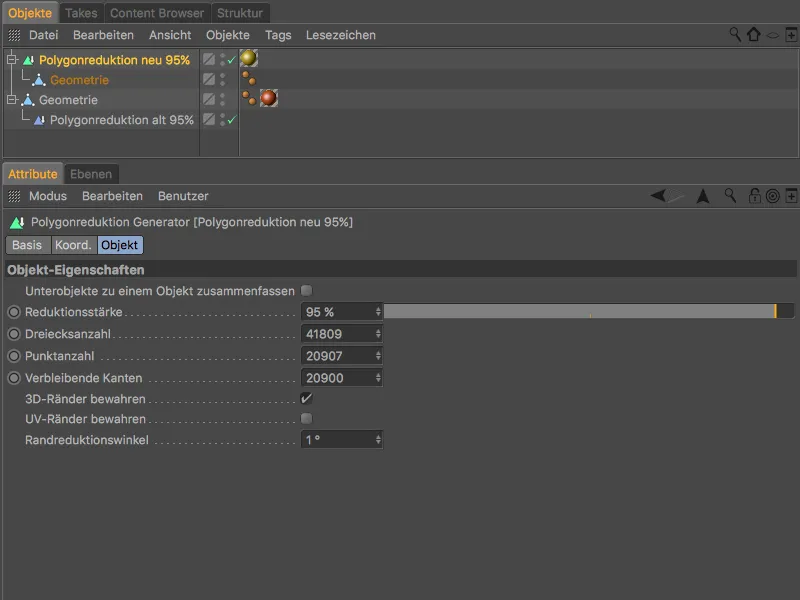Click the Object Manager grip handle icon
Image resolution: width=800 pixels, height=600 pixels.
pyautogui.click(x=14, y=35)
